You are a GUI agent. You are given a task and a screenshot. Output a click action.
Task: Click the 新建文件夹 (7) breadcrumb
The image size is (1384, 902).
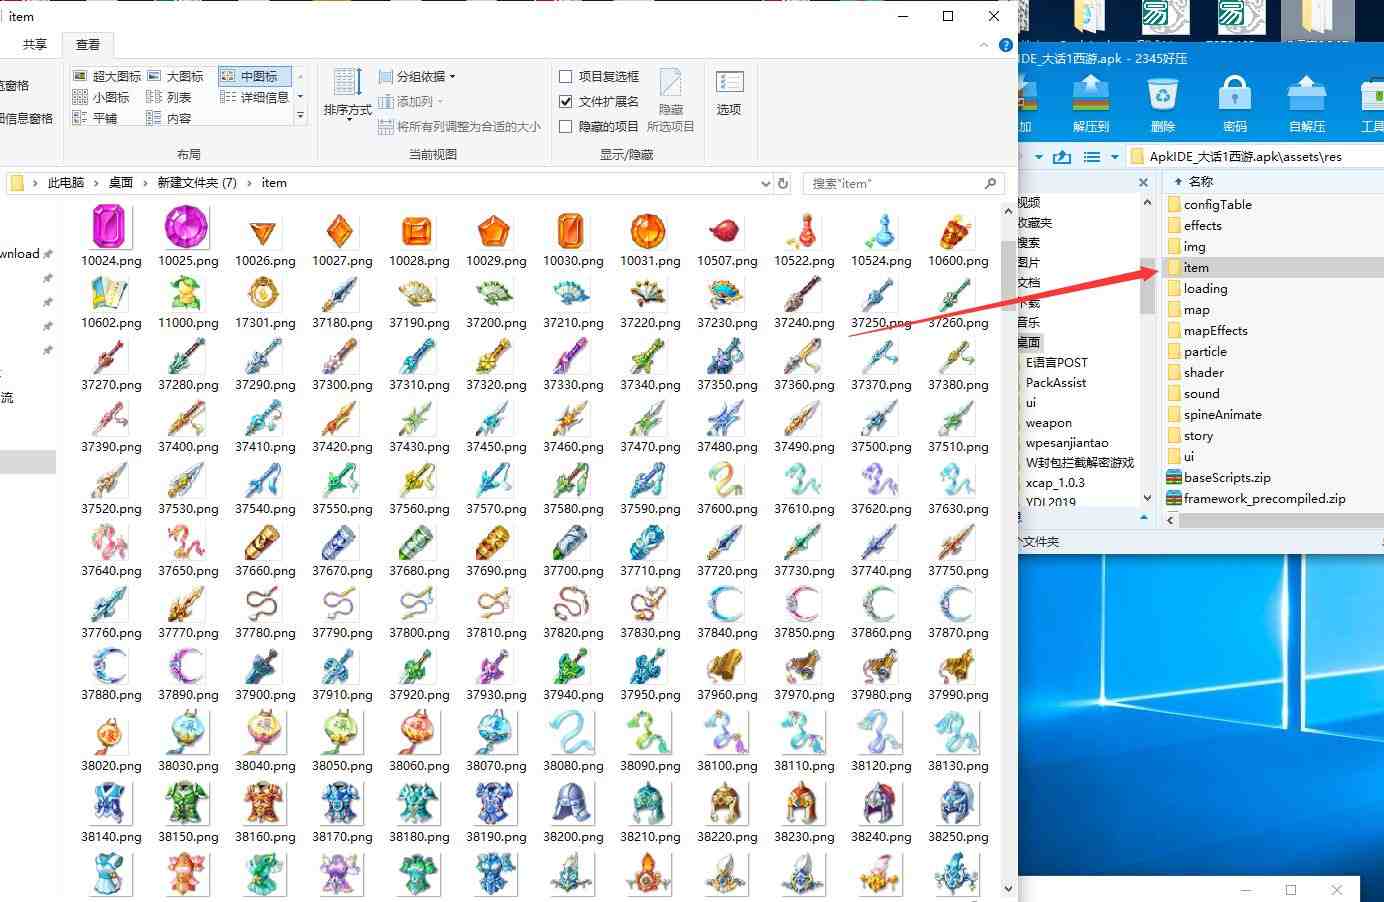coord(197,183)
